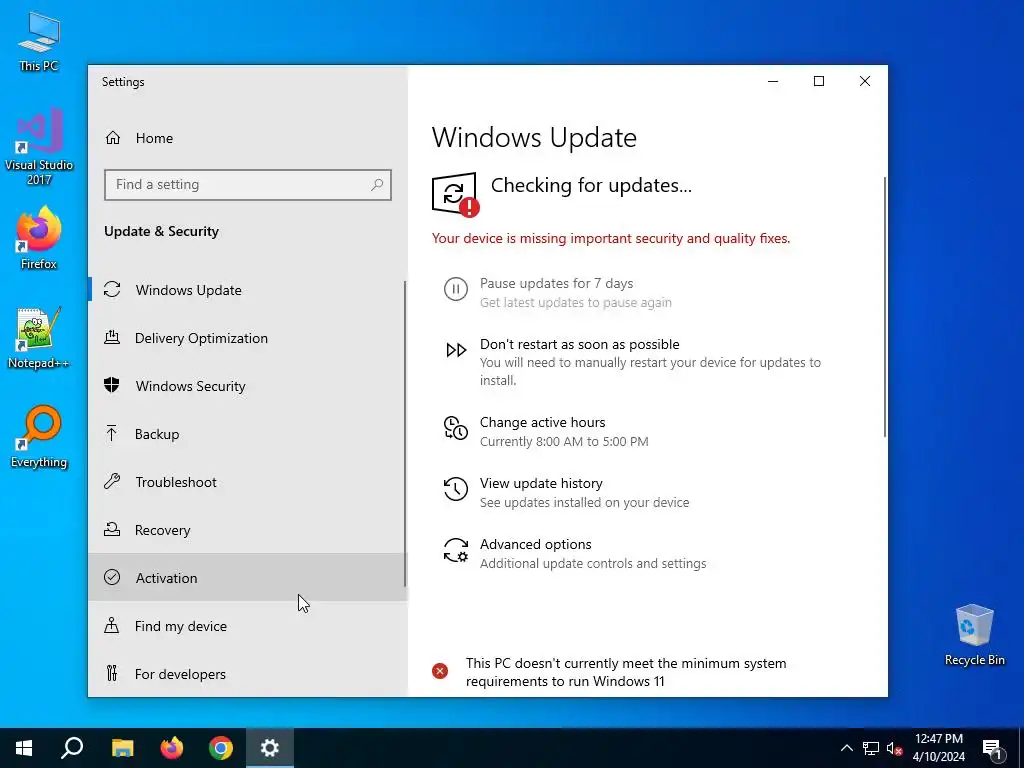Click the Windows Update sync icon in sidebar

(x=112, y=289)
